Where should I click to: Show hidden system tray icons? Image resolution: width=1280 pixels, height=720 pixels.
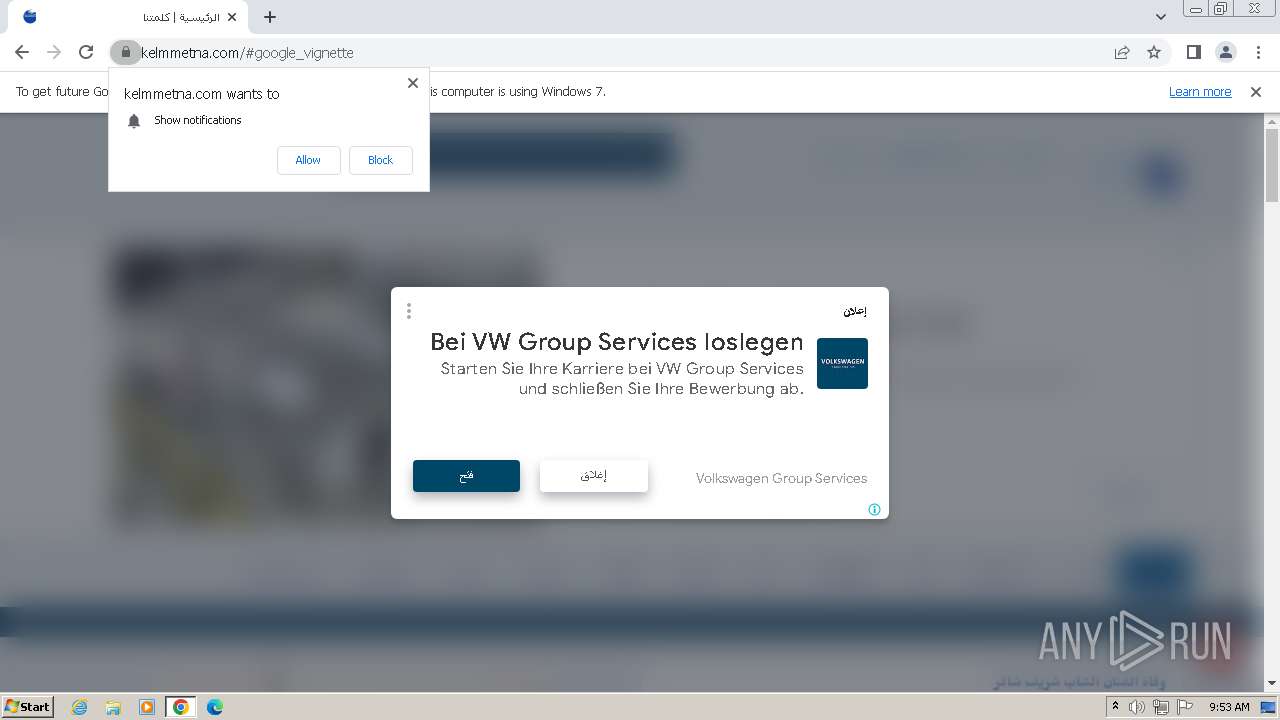[1115, 707]
